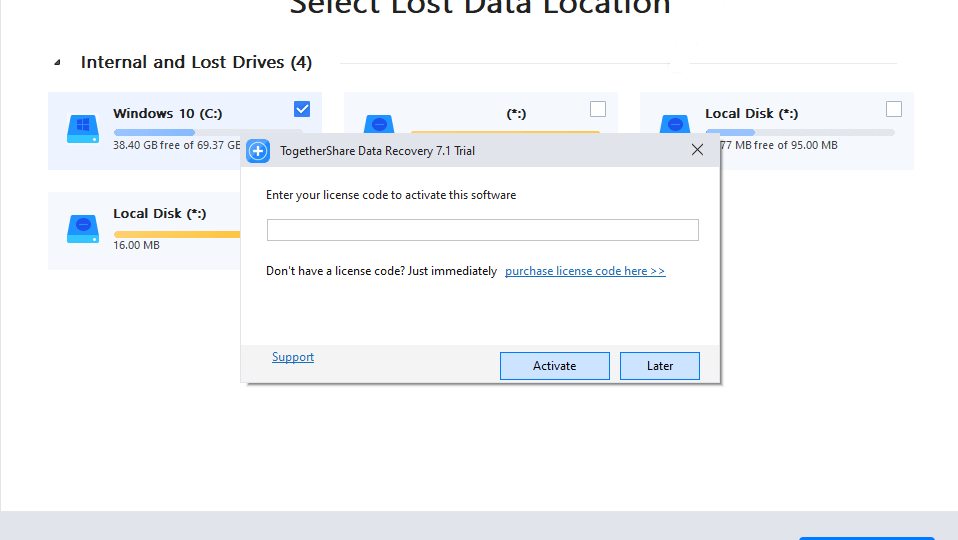This screenshot has height=540, width=958.
Task: Click the '38.40 GB free of 69.37 GB' text
Action: point(177,145)
